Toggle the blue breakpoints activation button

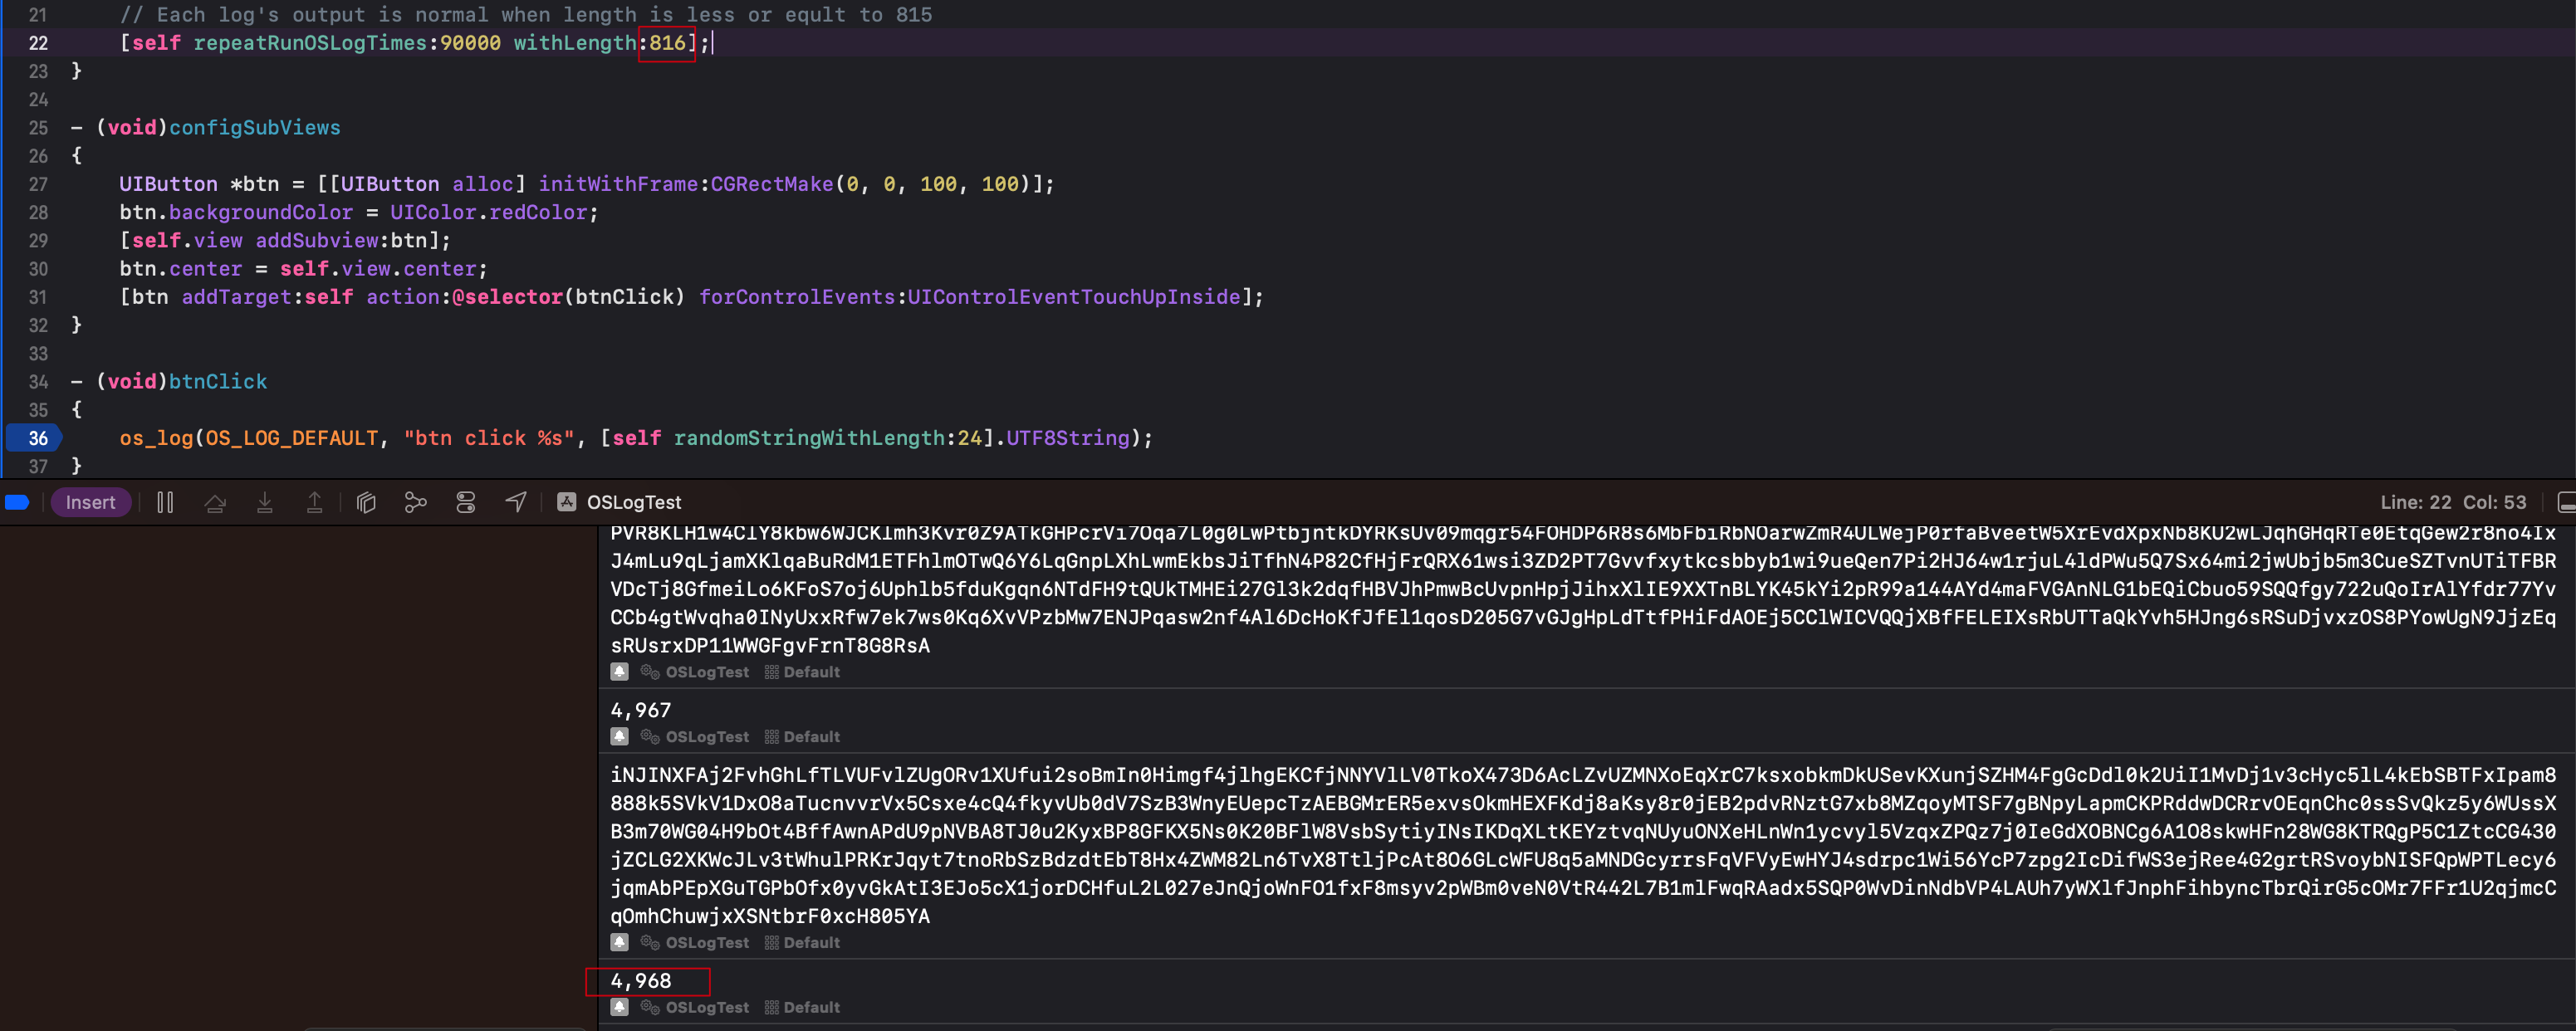17,502
